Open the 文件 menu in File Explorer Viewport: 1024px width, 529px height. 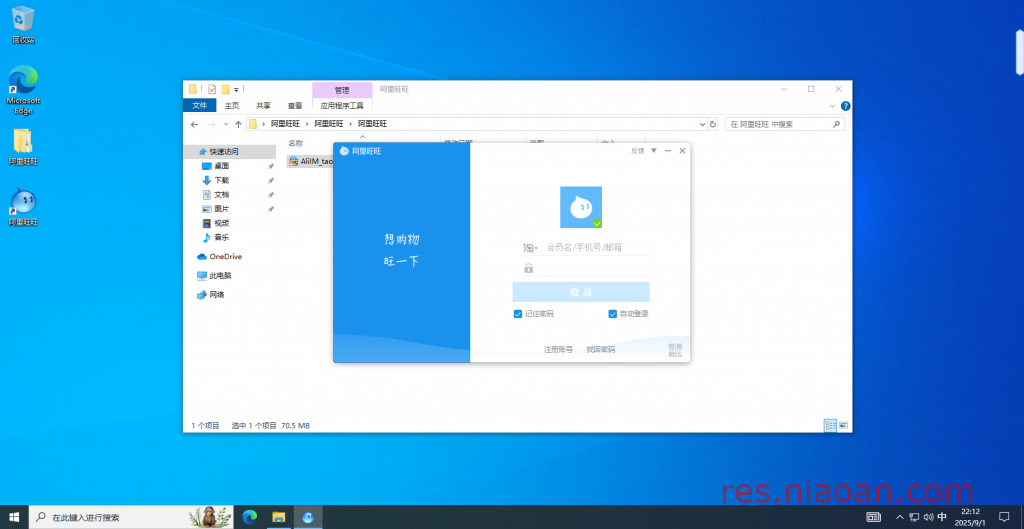pyautogui.click(x=200, y=106)
